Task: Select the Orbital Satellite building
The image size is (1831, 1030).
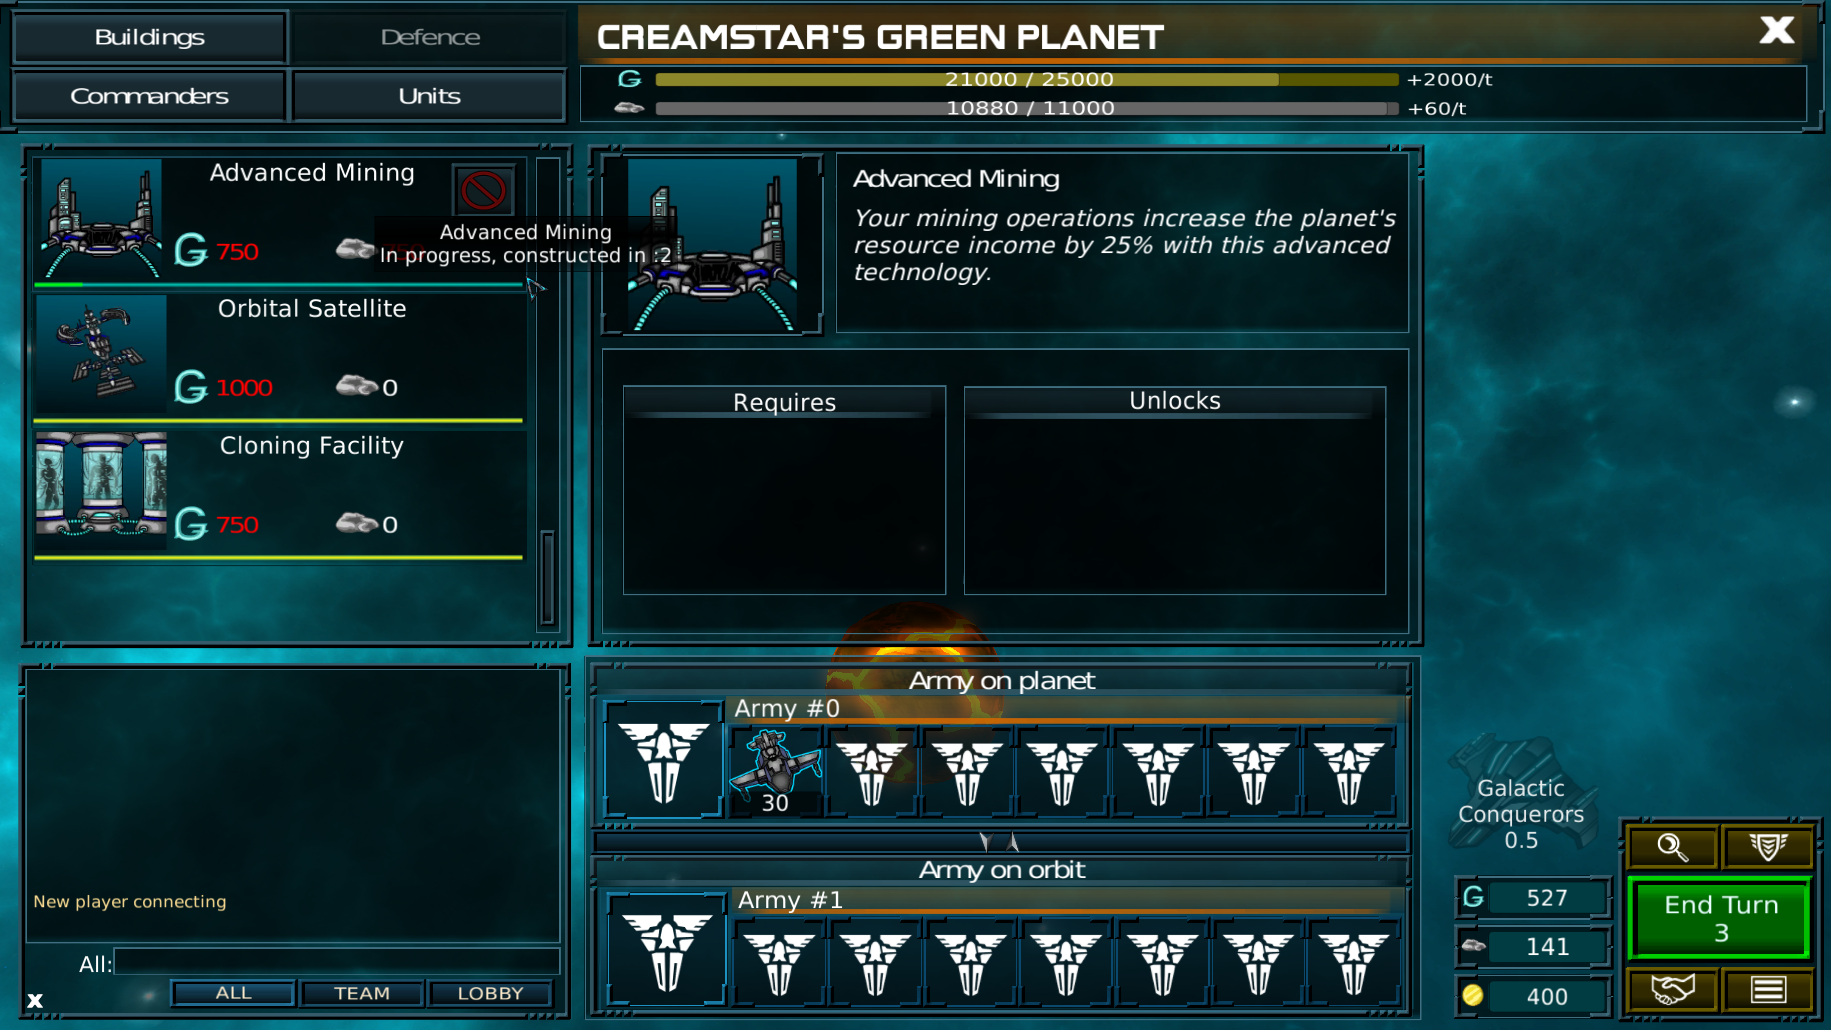Action: (x=279, y=354)
